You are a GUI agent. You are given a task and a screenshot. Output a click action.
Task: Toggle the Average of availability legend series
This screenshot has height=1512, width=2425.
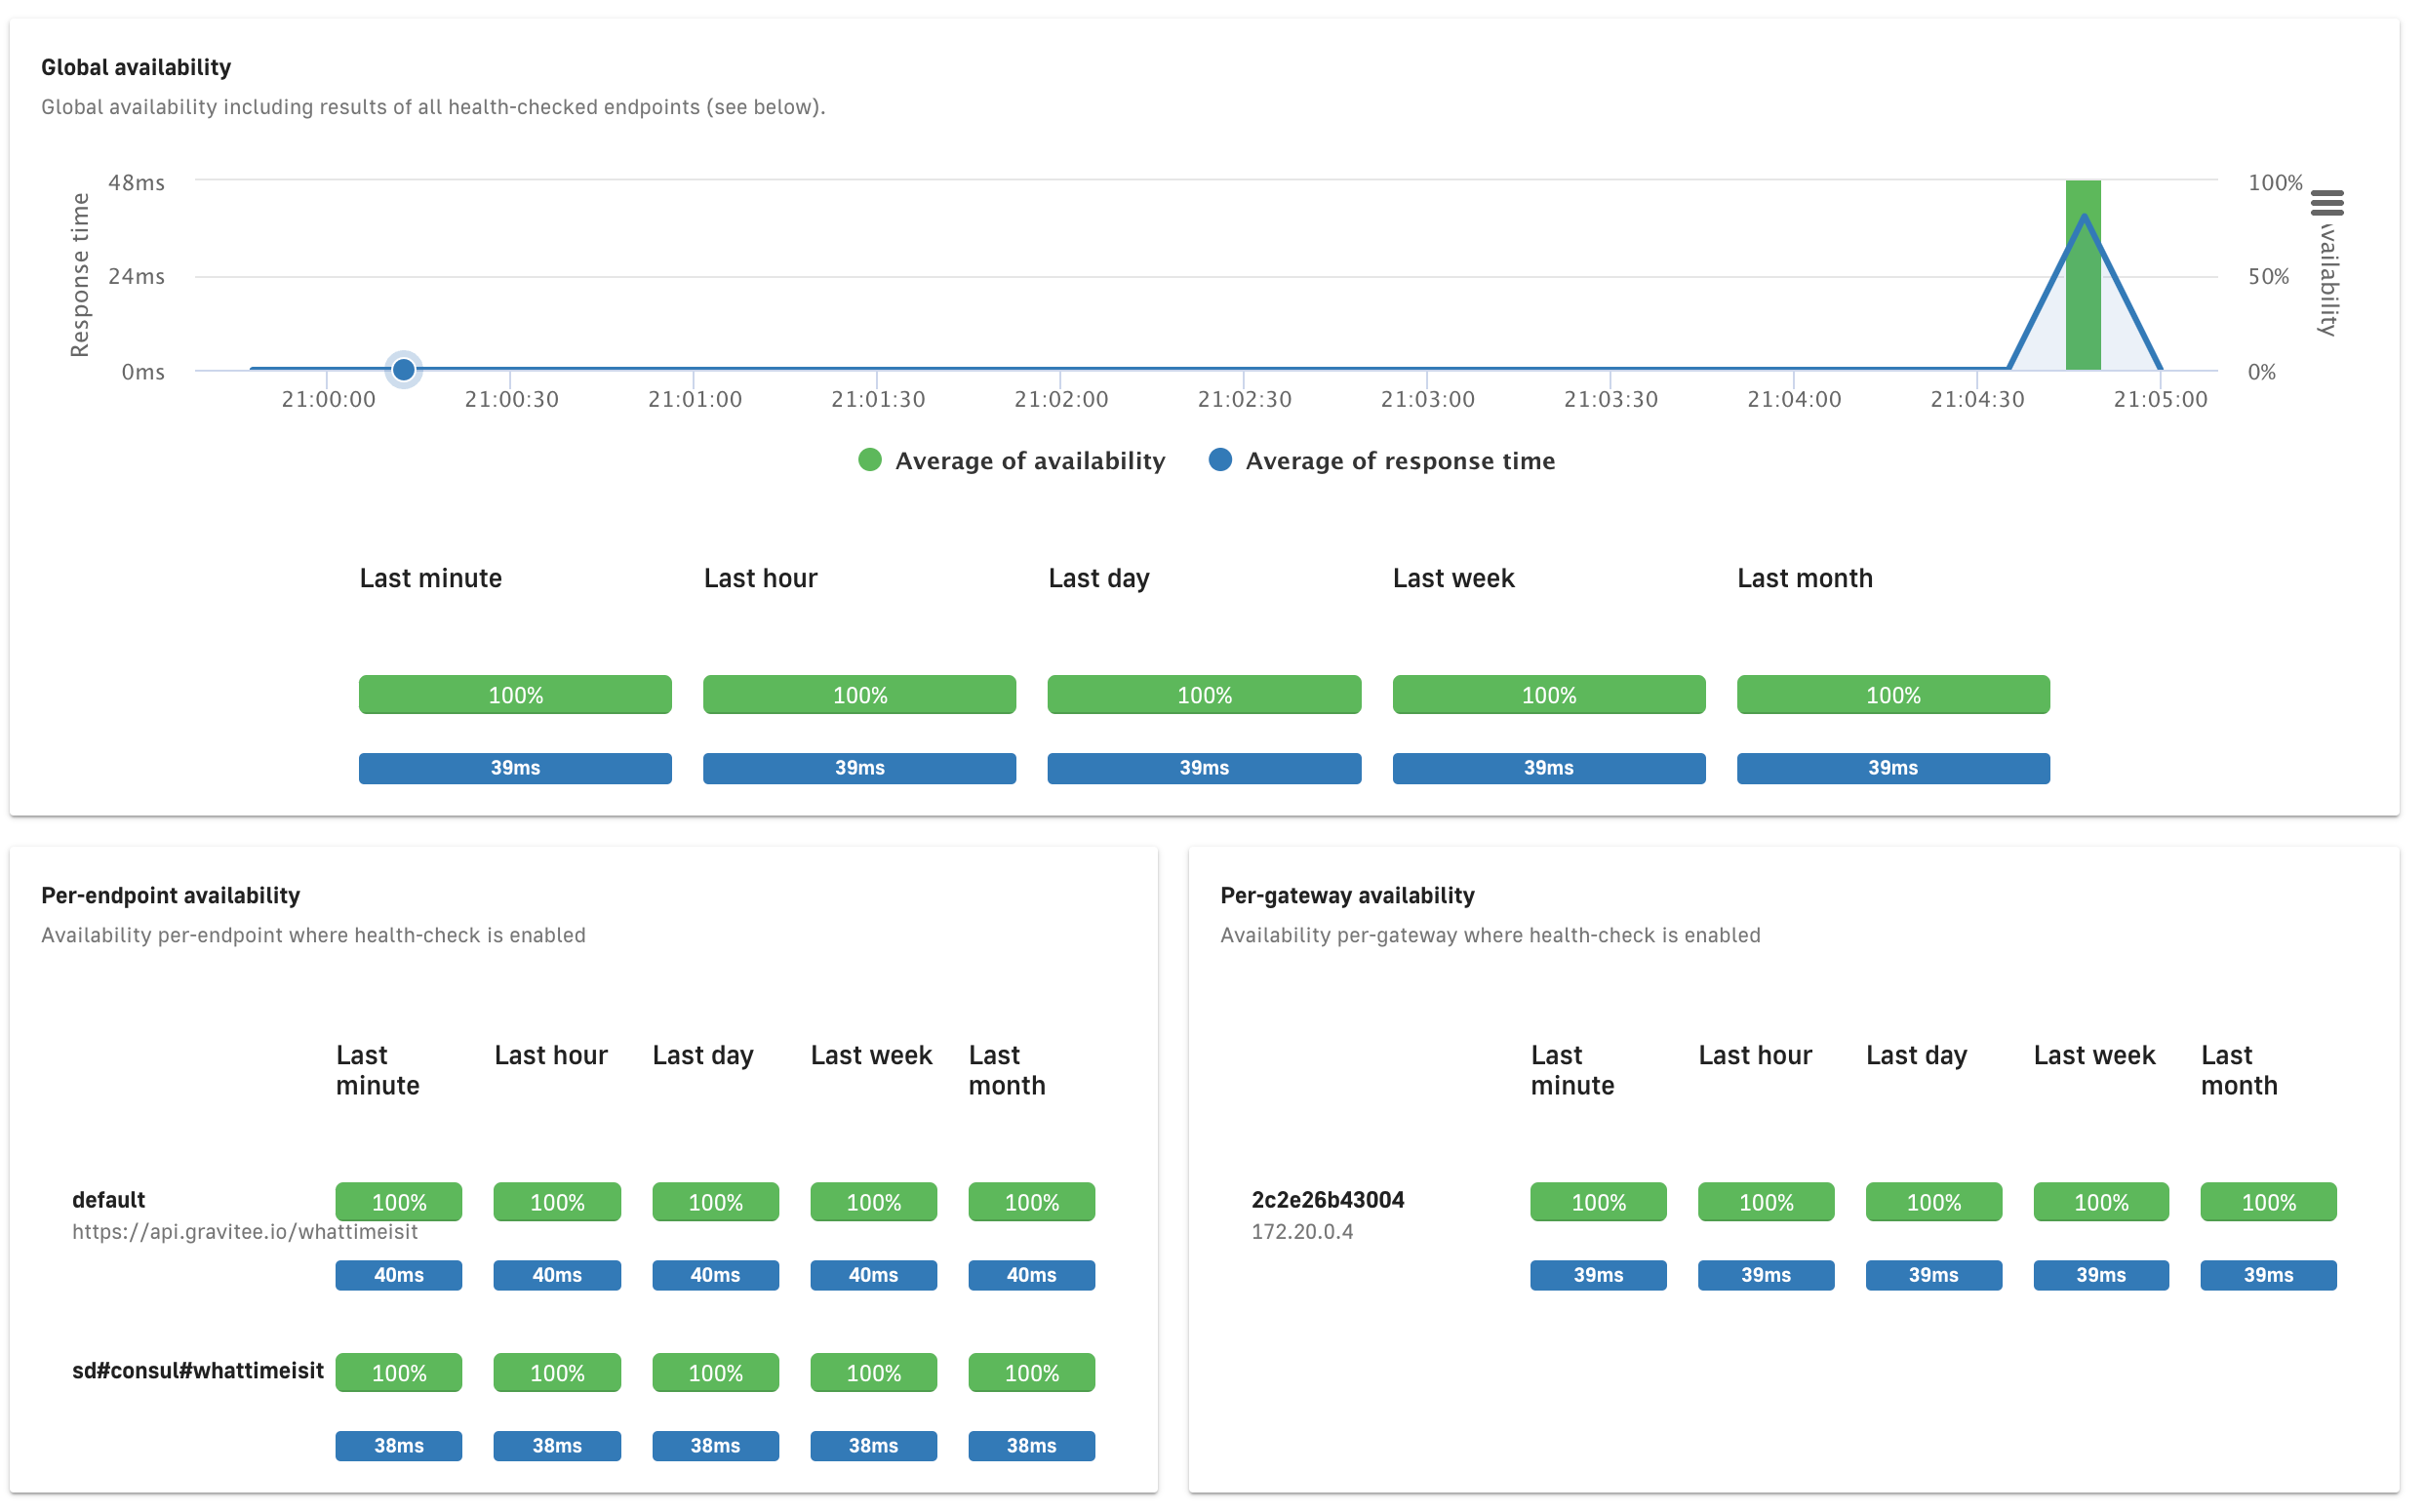[x=1029, y=461]
